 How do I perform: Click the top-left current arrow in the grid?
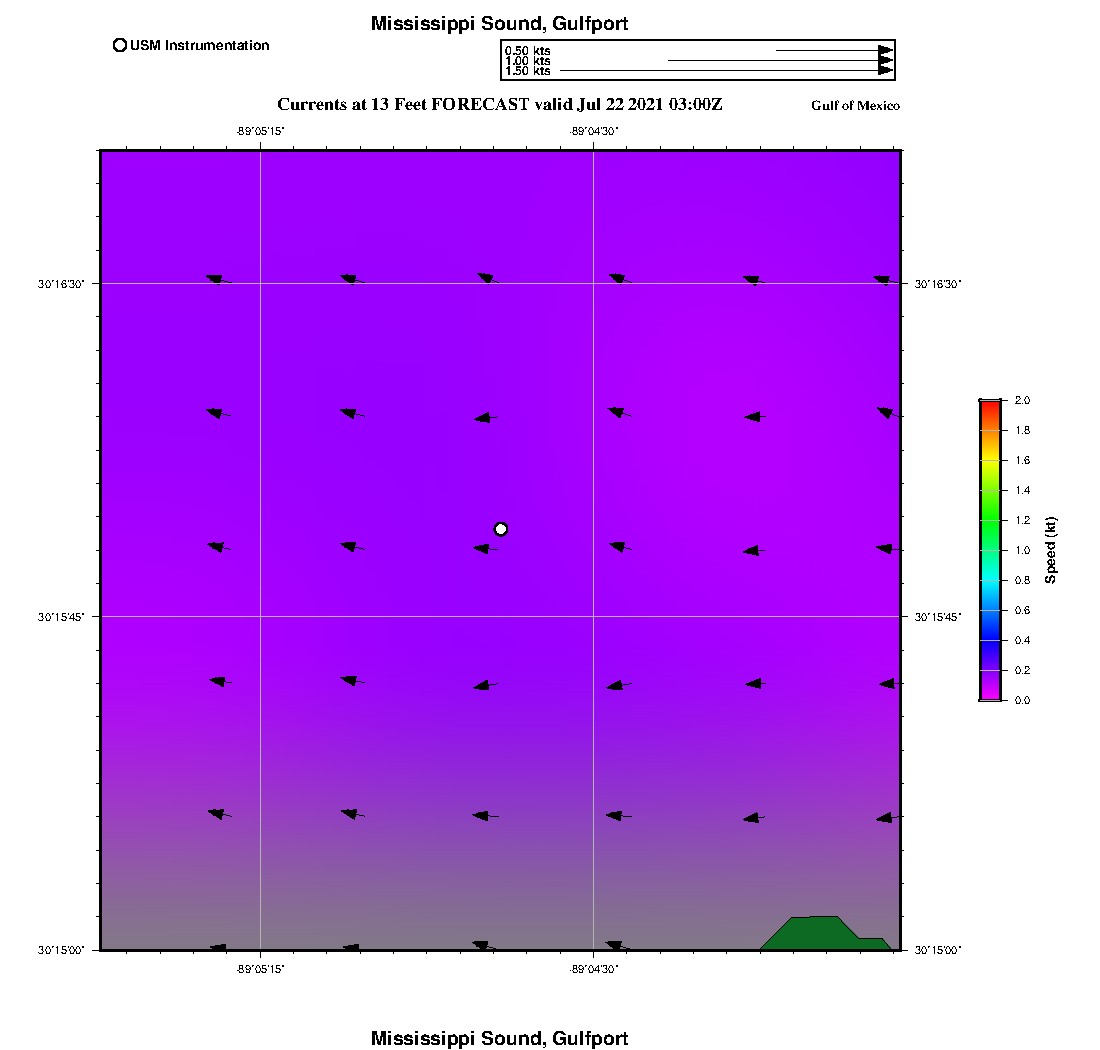click(x=216, y=280)
